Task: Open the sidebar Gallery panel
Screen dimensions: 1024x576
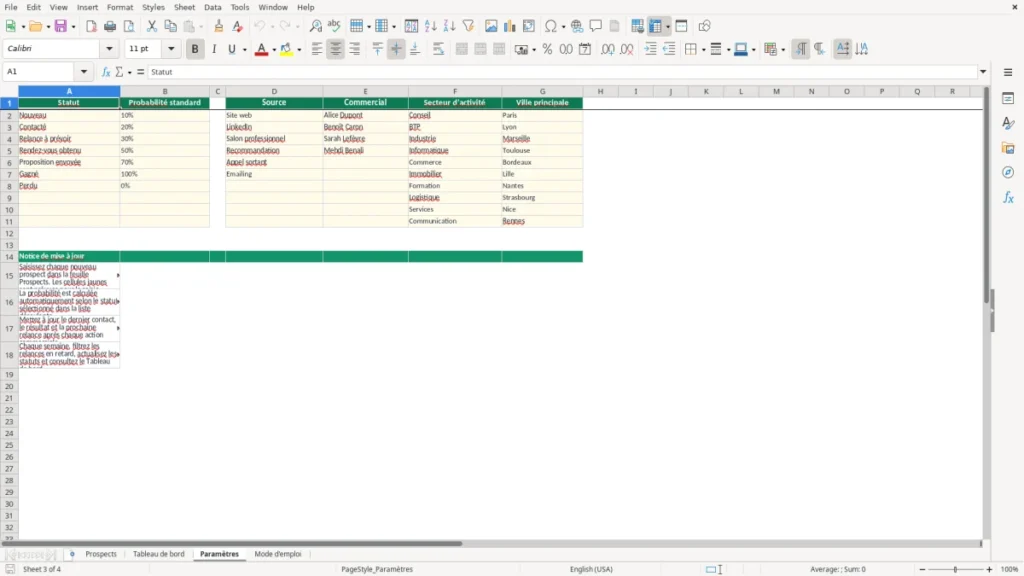Action: (1008, 148)
